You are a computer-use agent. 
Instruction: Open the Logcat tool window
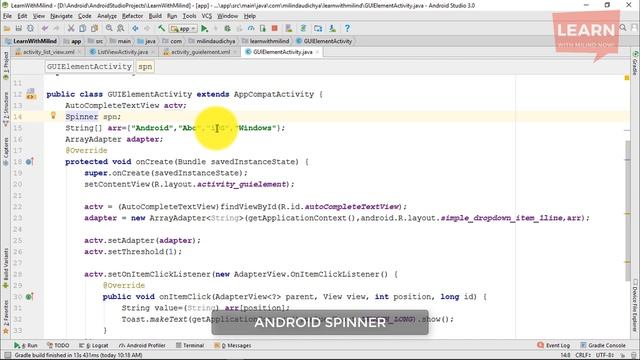(x=94, y=345)
